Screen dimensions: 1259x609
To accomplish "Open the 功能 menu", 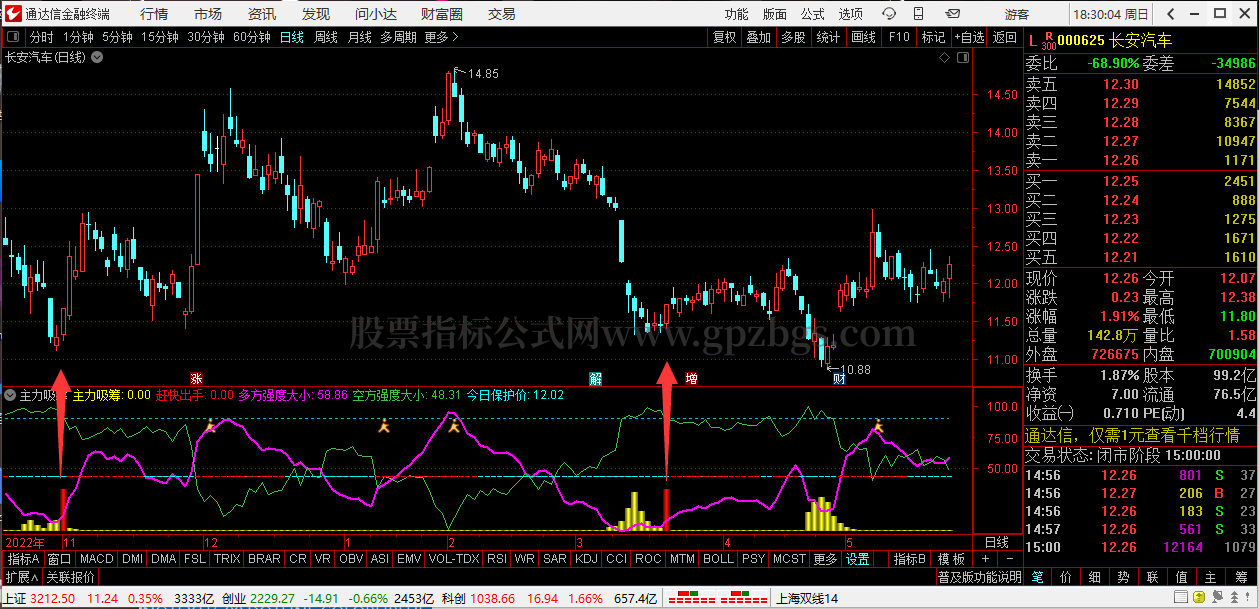I will 736,14.
